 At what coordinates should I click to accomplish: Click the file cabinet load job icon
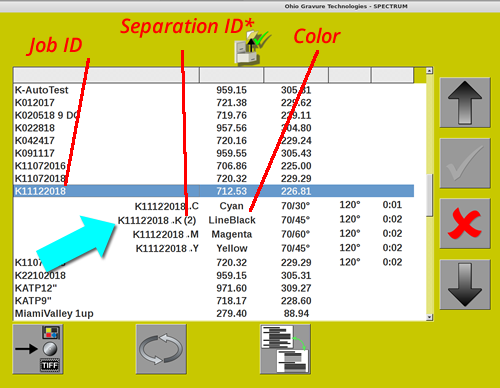click(x=252, y=47)
